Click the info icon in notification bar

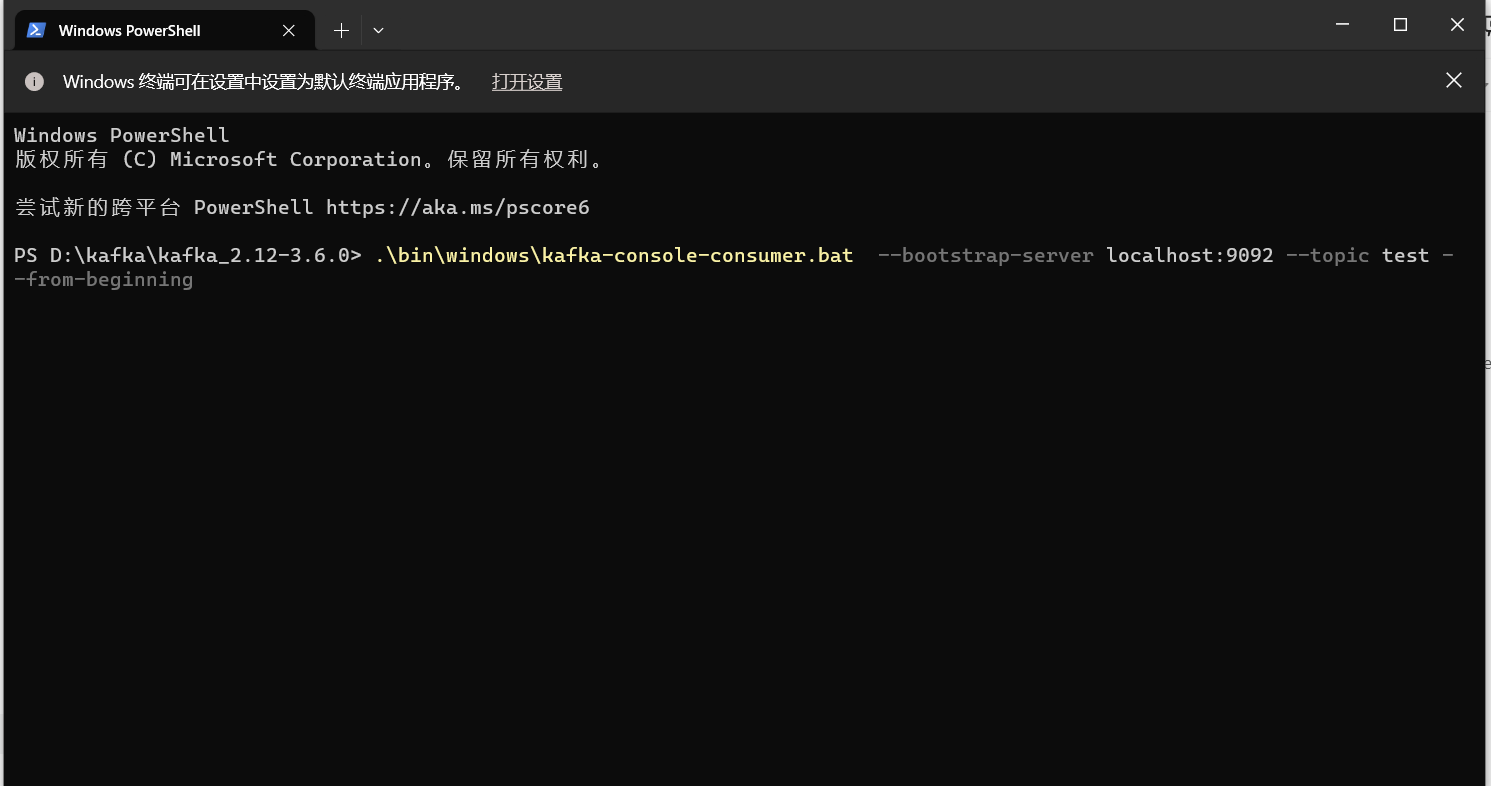(x=34, y=82)
